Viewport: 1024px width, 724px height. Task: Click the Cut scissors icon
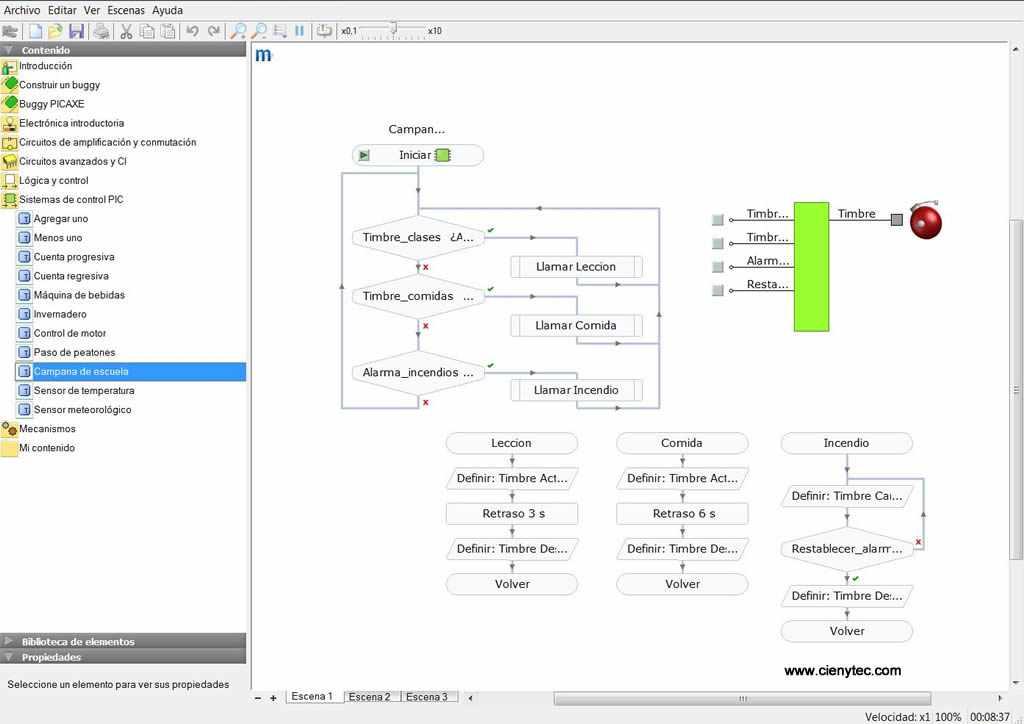click(x=127, y=31)
